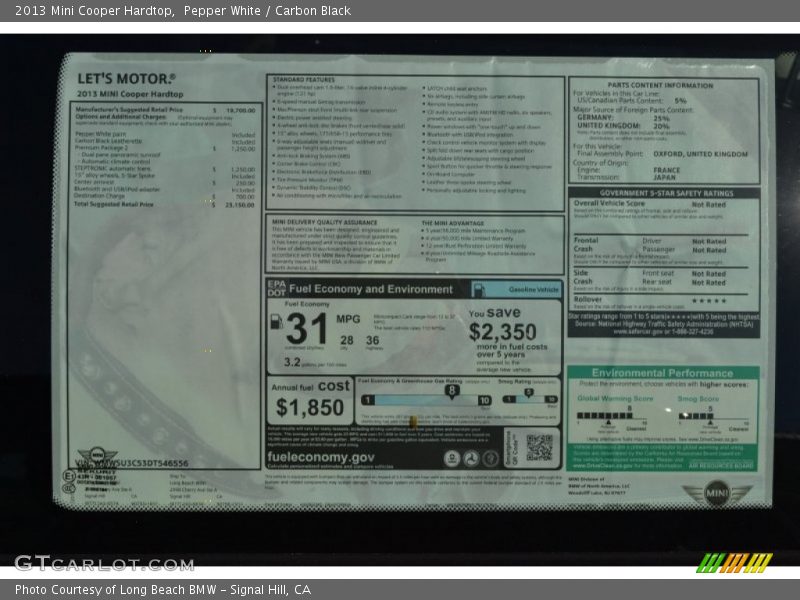Click the VIN number at the sticker's bottom left

tap(132, 463)
